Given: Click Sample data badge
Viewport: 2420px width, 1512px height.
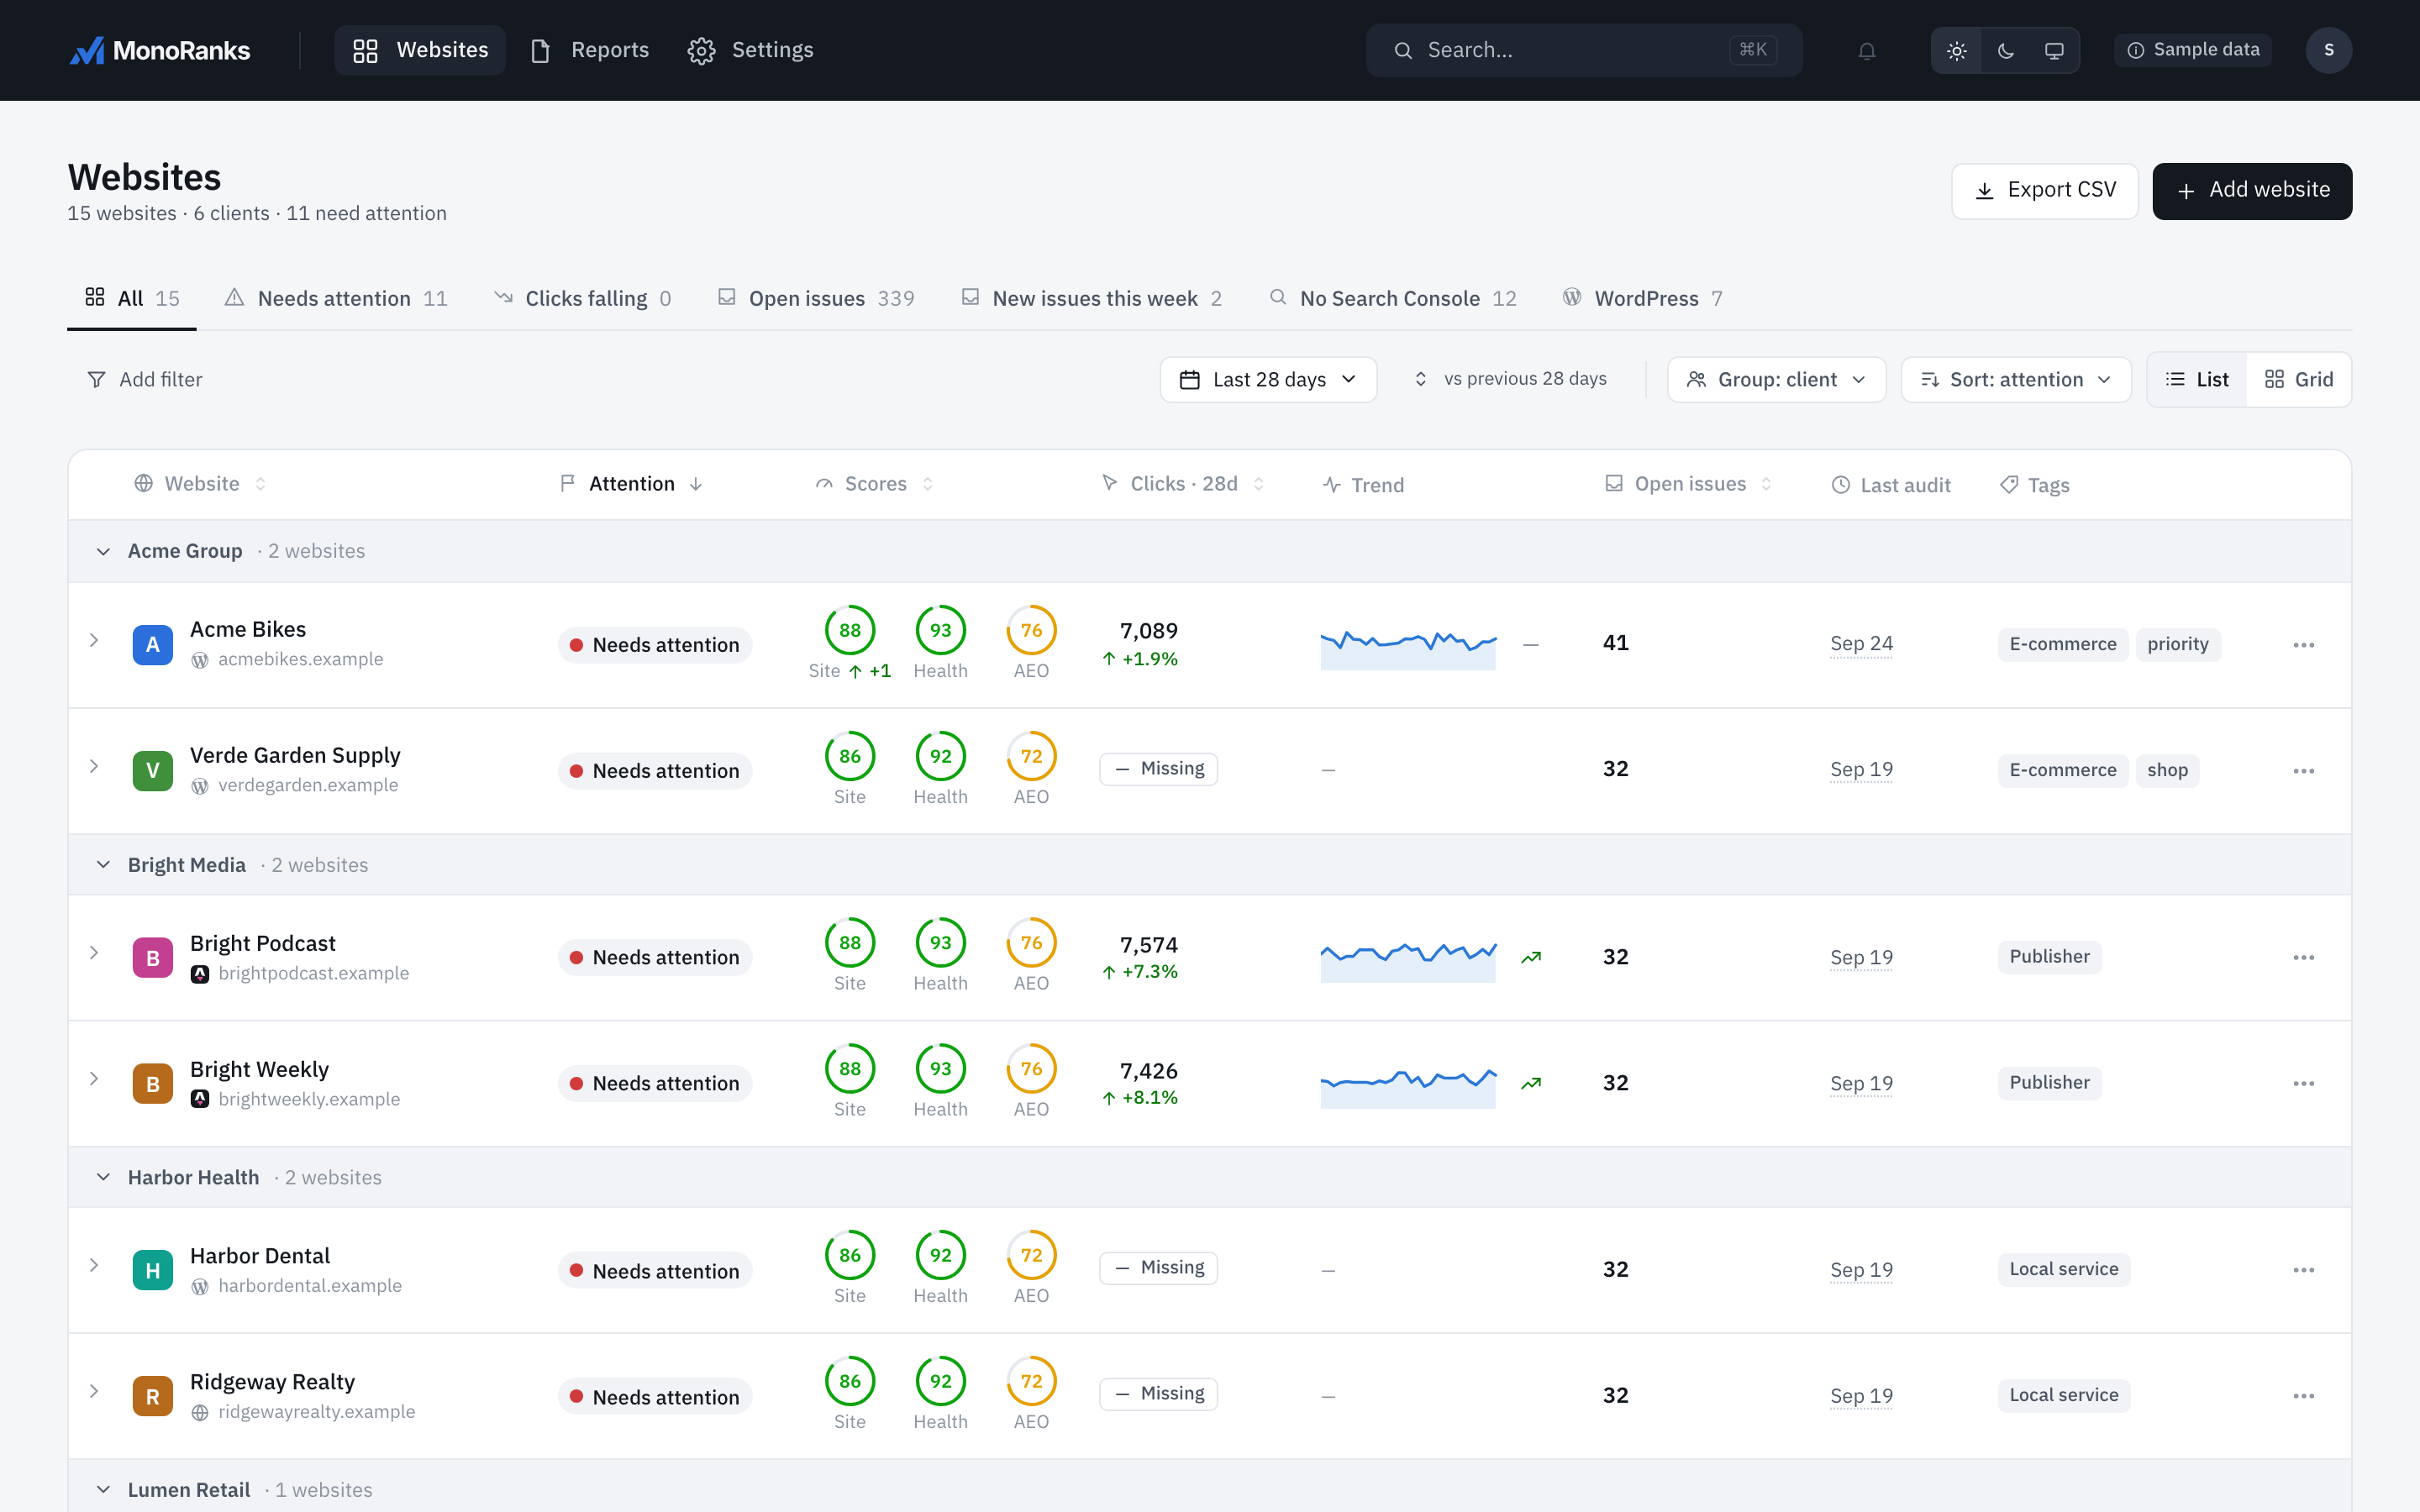Looking at the screenshot, I should click(2192, 50).
